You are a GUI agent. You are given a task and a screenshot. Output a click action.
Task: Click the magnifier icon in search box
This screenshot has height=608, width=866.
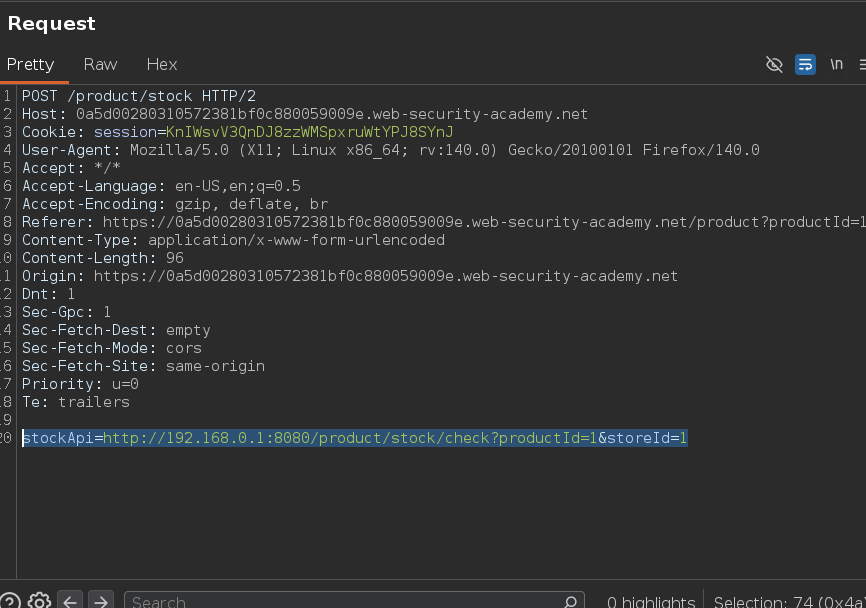pyautogui.click(x=571, y=601)
